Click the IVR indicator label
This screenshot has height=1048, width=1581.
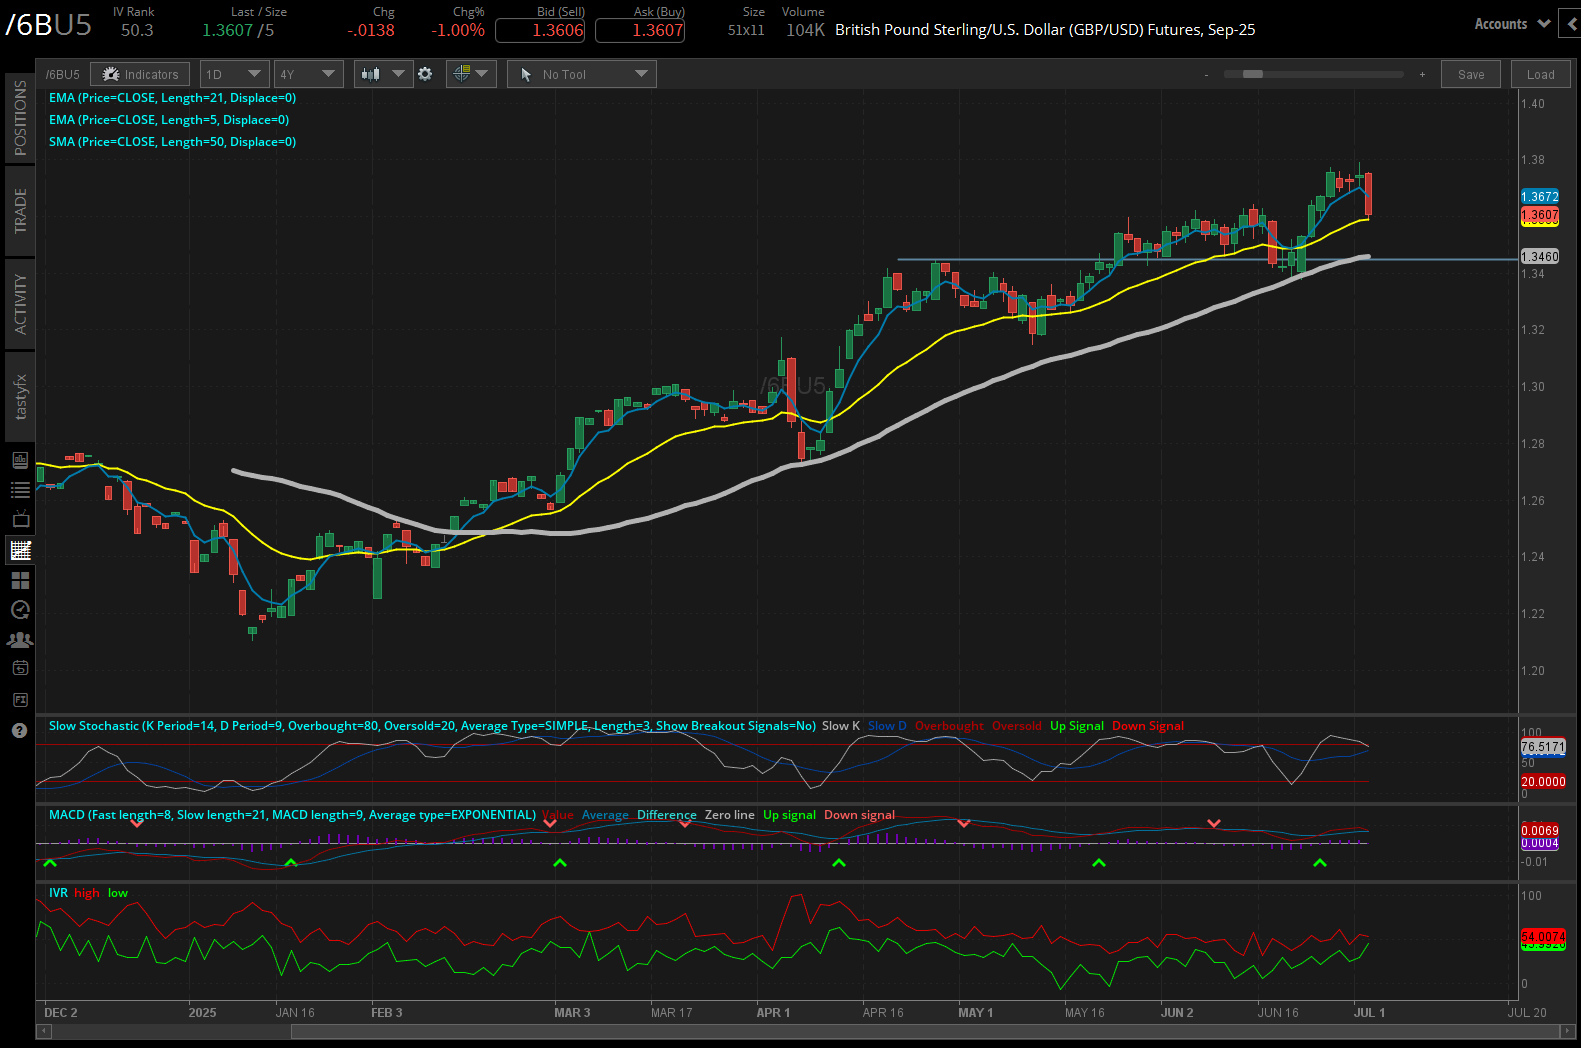pos(58,893)
